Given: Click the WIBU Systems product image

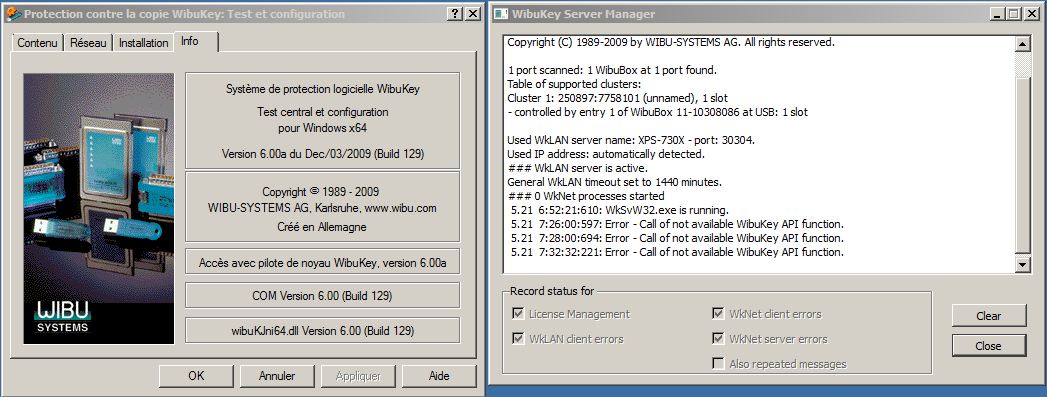Looking at the screenshot, I should coord(99,208).
